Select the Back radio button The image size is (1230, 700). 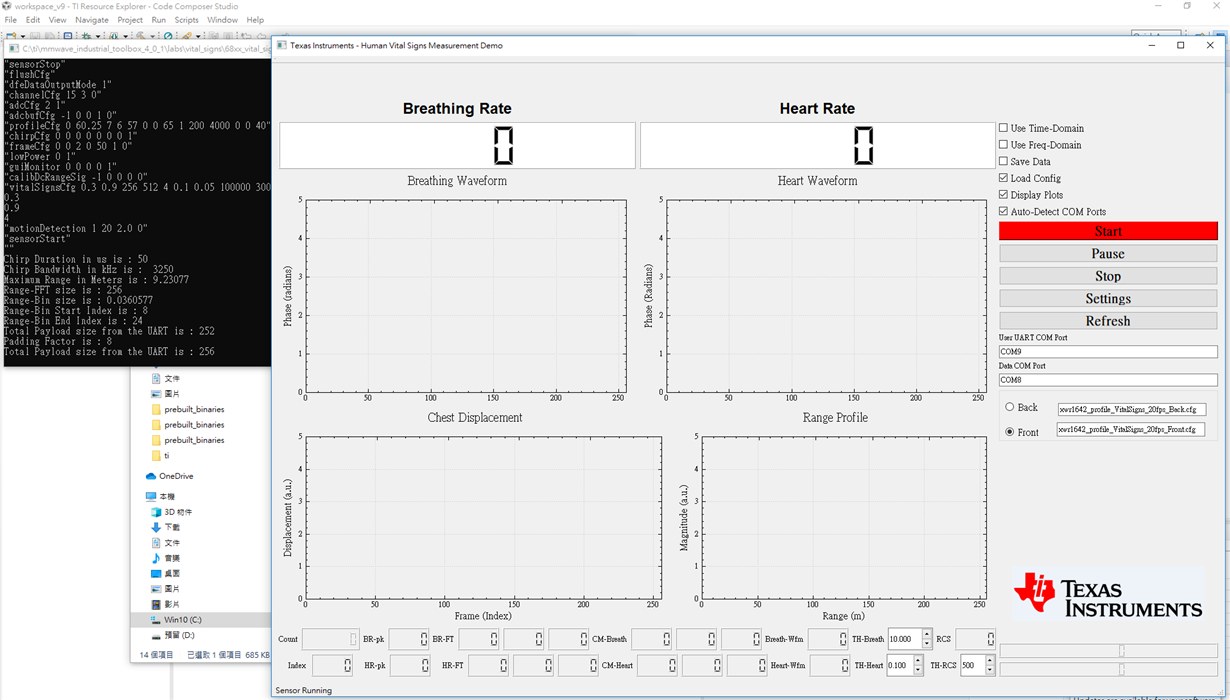1009,407
